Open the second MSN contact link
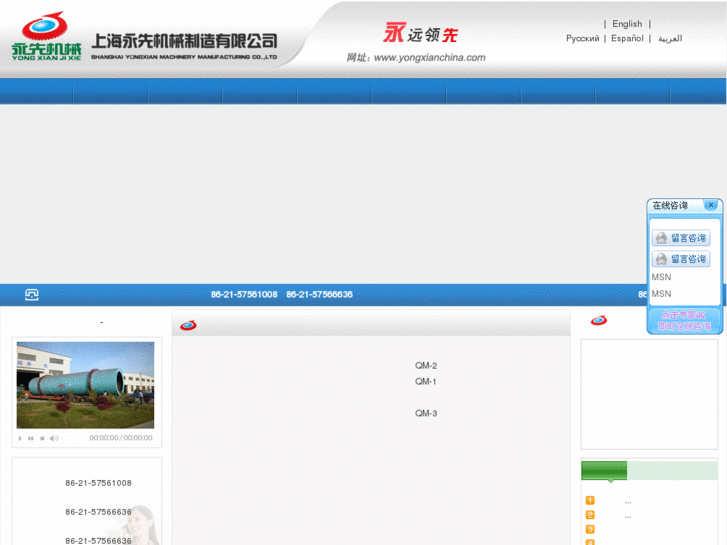727x545 pixels. [x=661, y=294]
